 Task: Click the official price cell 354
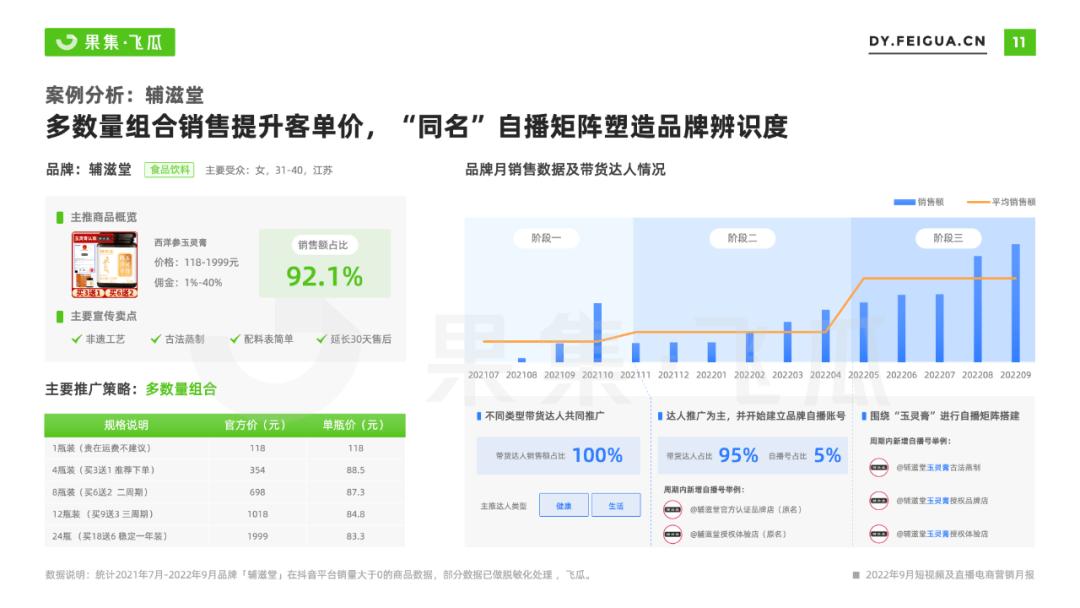pos(258,470)
